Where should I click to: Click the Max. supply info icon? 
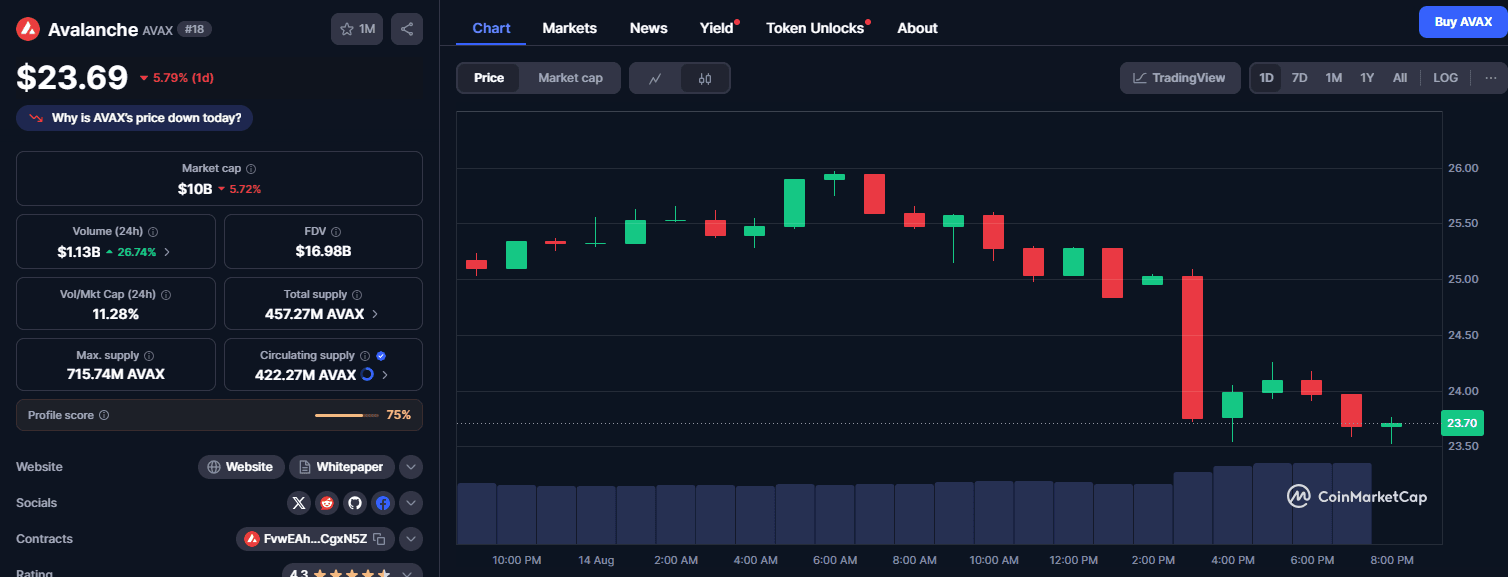pos(149,356)
